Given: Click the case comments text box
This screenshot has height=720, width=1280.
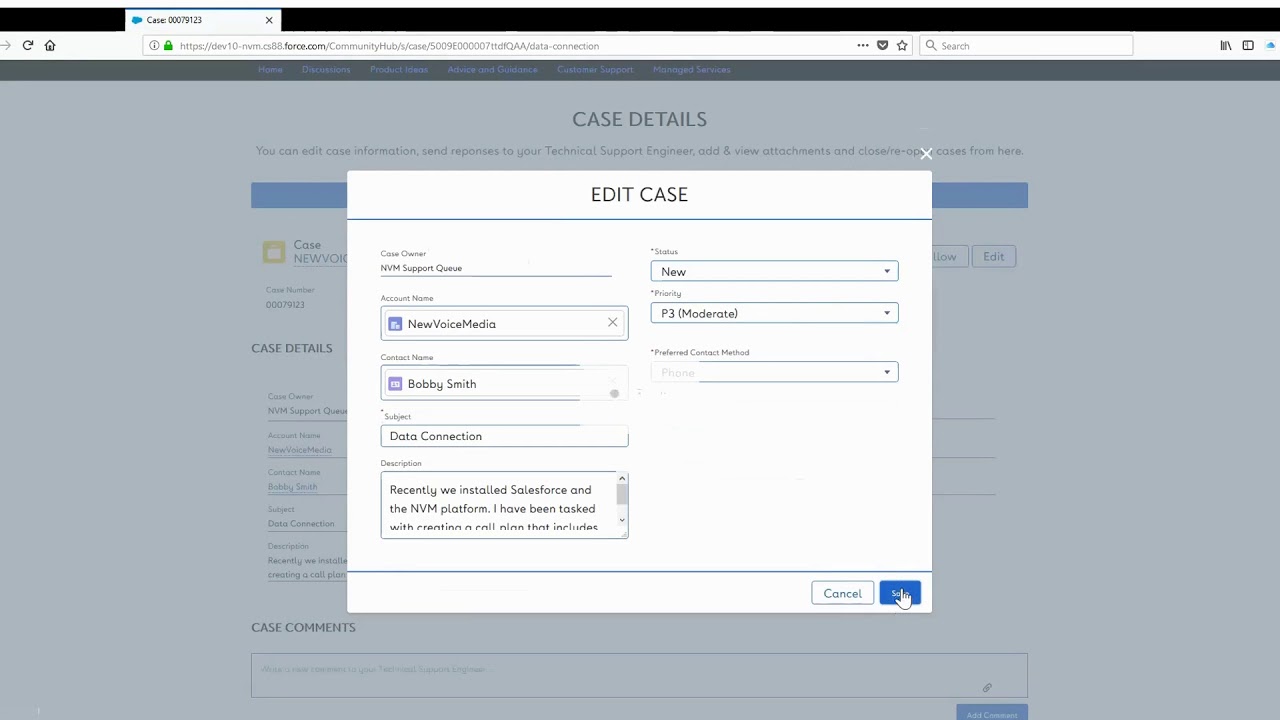Looking at the screenshot, I should (x=639, y=675).
